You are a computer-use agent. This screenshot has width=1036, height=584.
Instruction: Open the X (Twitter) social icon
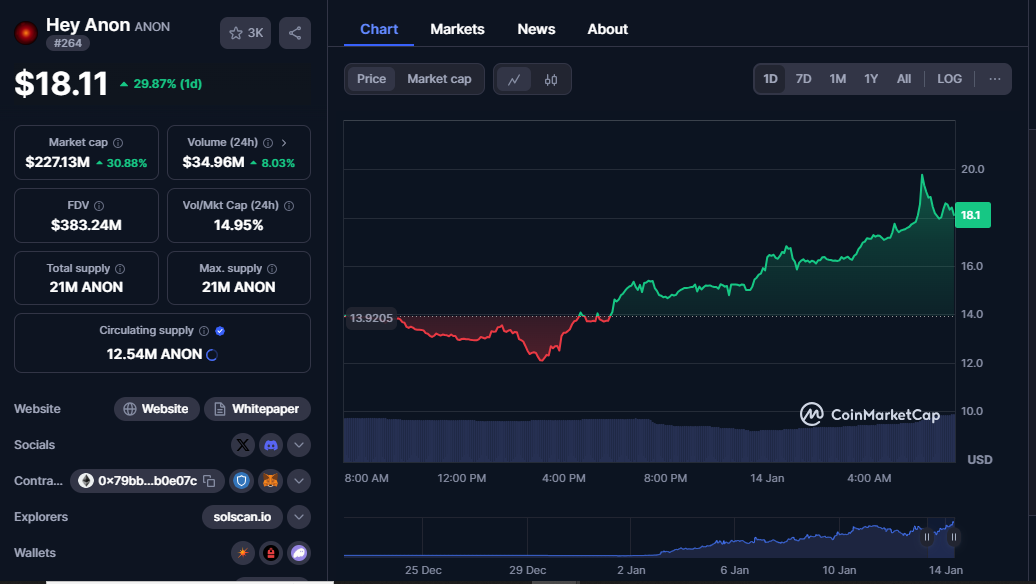242,445
